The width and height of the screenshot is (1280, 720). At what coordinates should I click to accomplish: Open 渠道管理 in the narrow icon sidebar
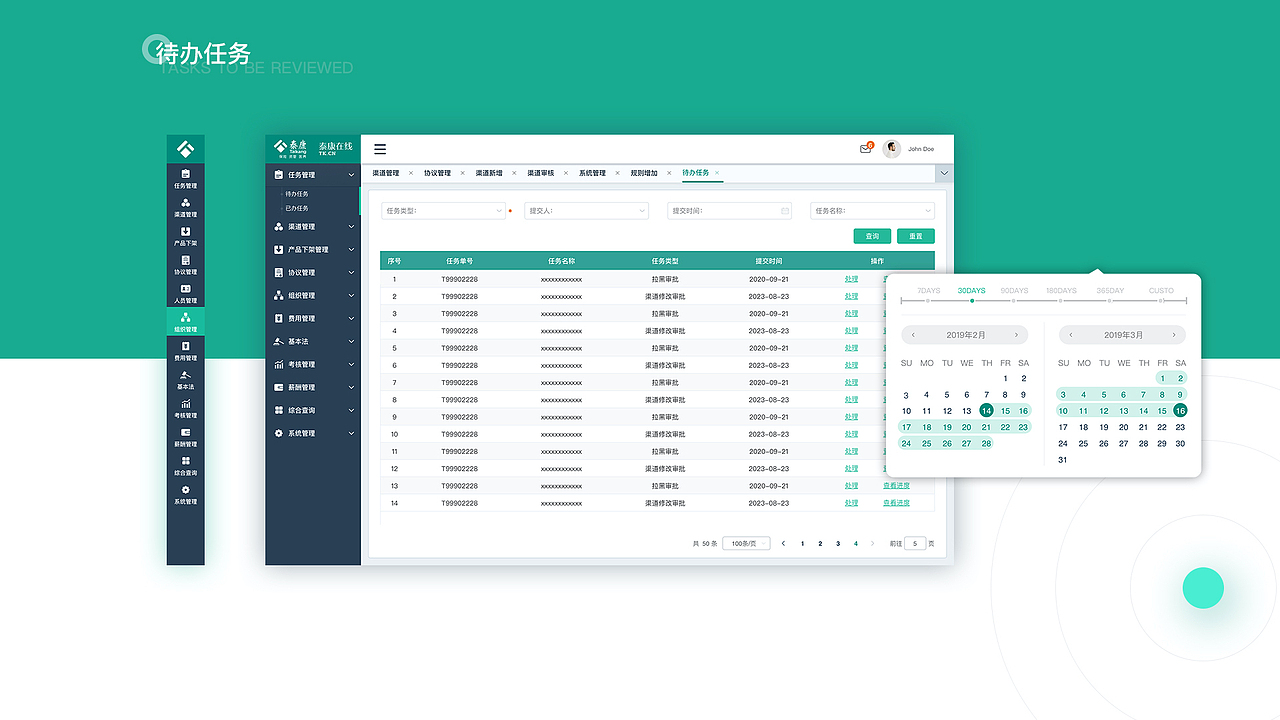coord(185,207)
